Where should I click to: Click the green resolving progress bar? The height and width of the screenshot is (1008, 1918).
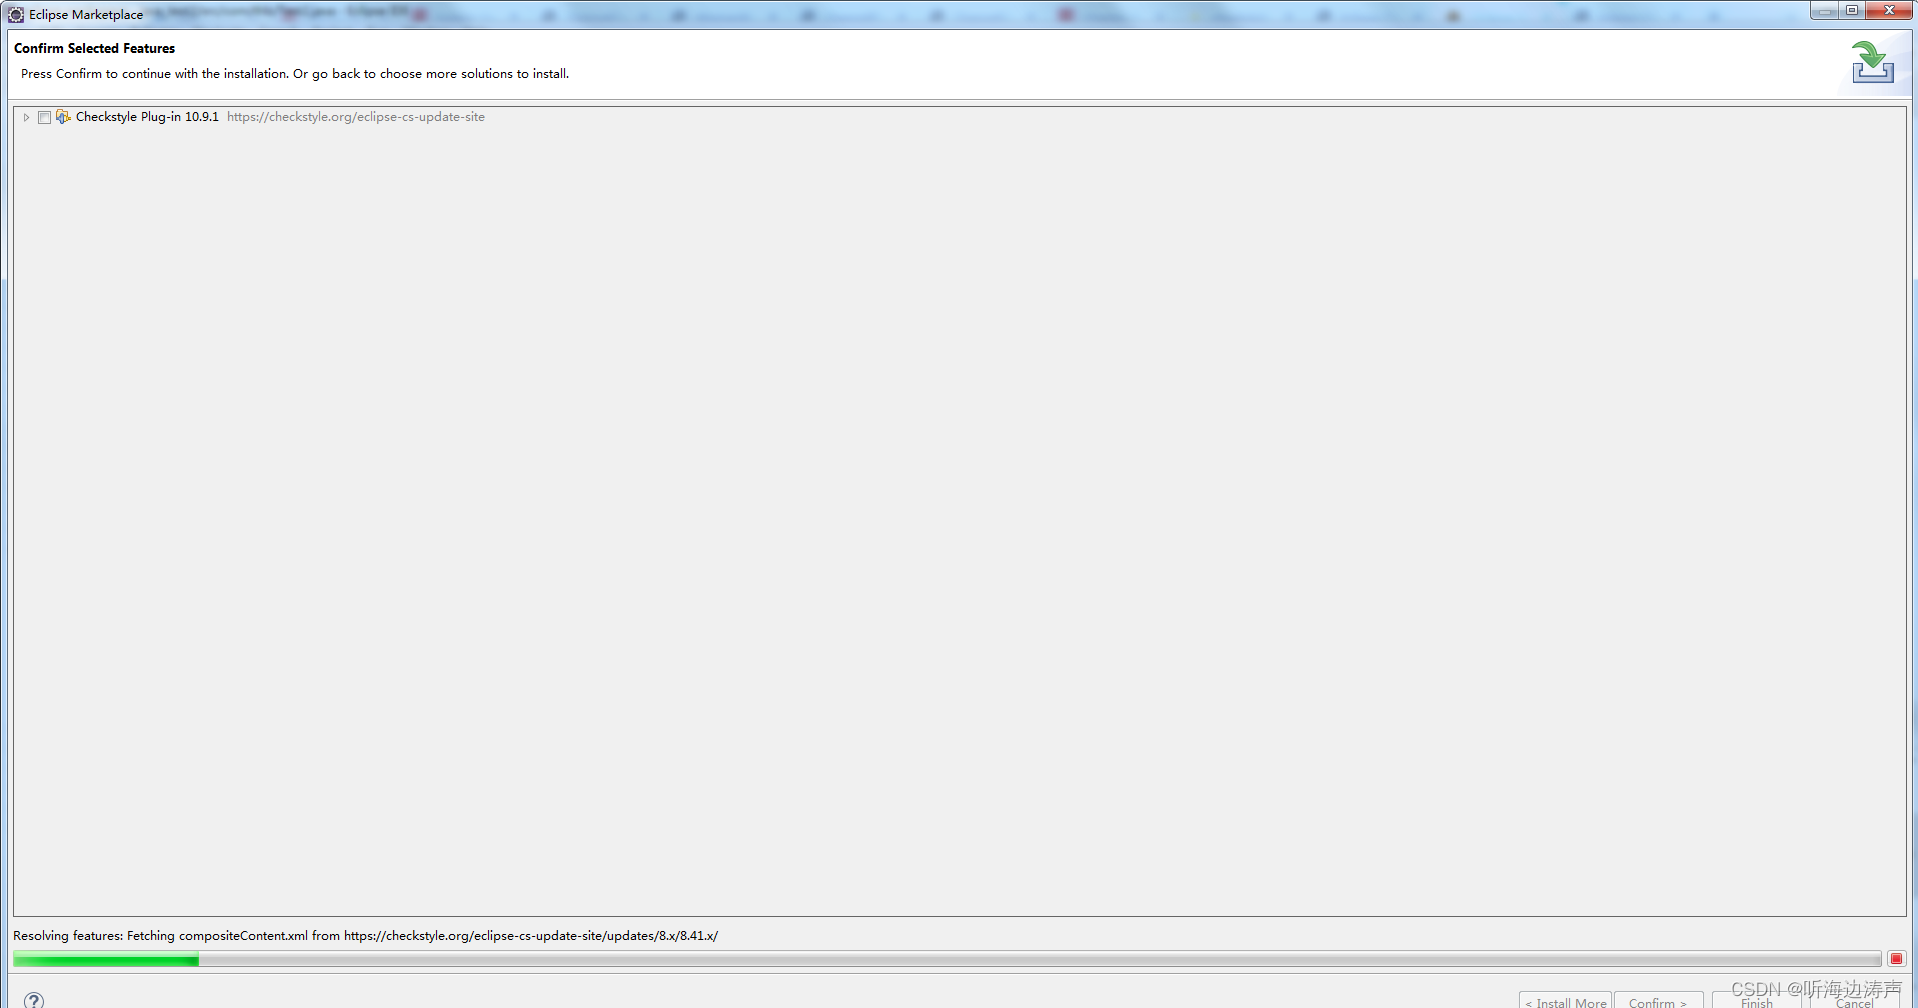click(947, 960)
